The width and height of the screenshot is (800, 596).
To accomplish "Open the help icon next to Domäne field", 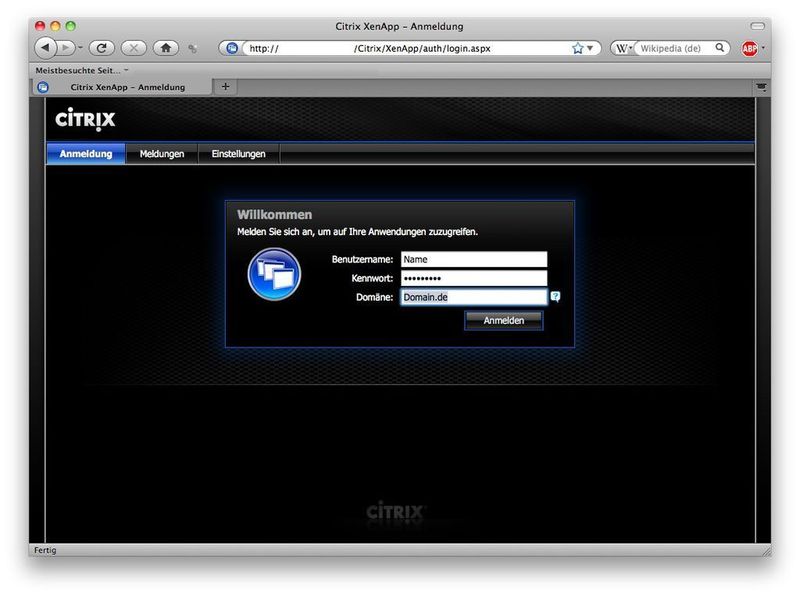I will point(555,296).
